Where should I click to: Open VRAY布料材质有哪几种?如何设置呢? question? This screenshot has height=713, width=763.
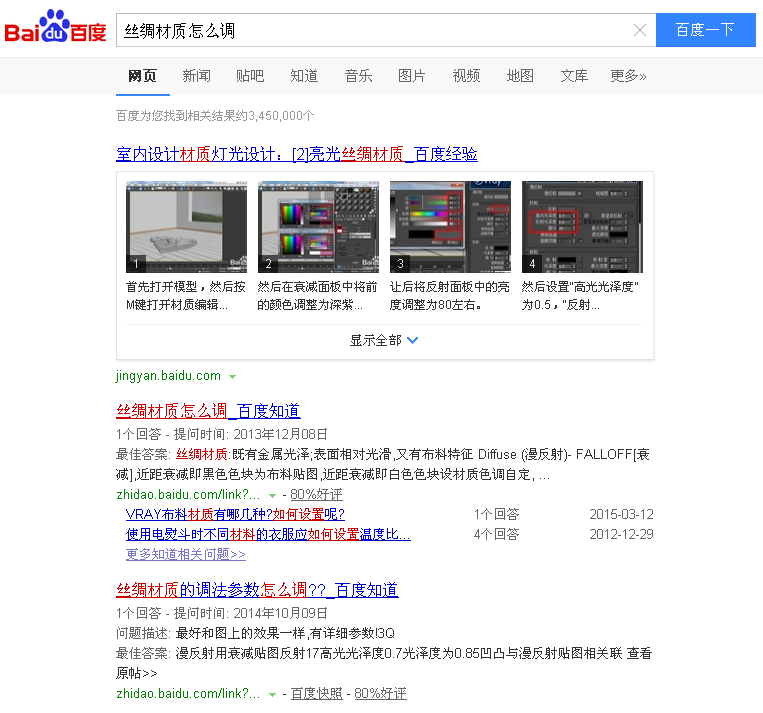pos(235,514)
